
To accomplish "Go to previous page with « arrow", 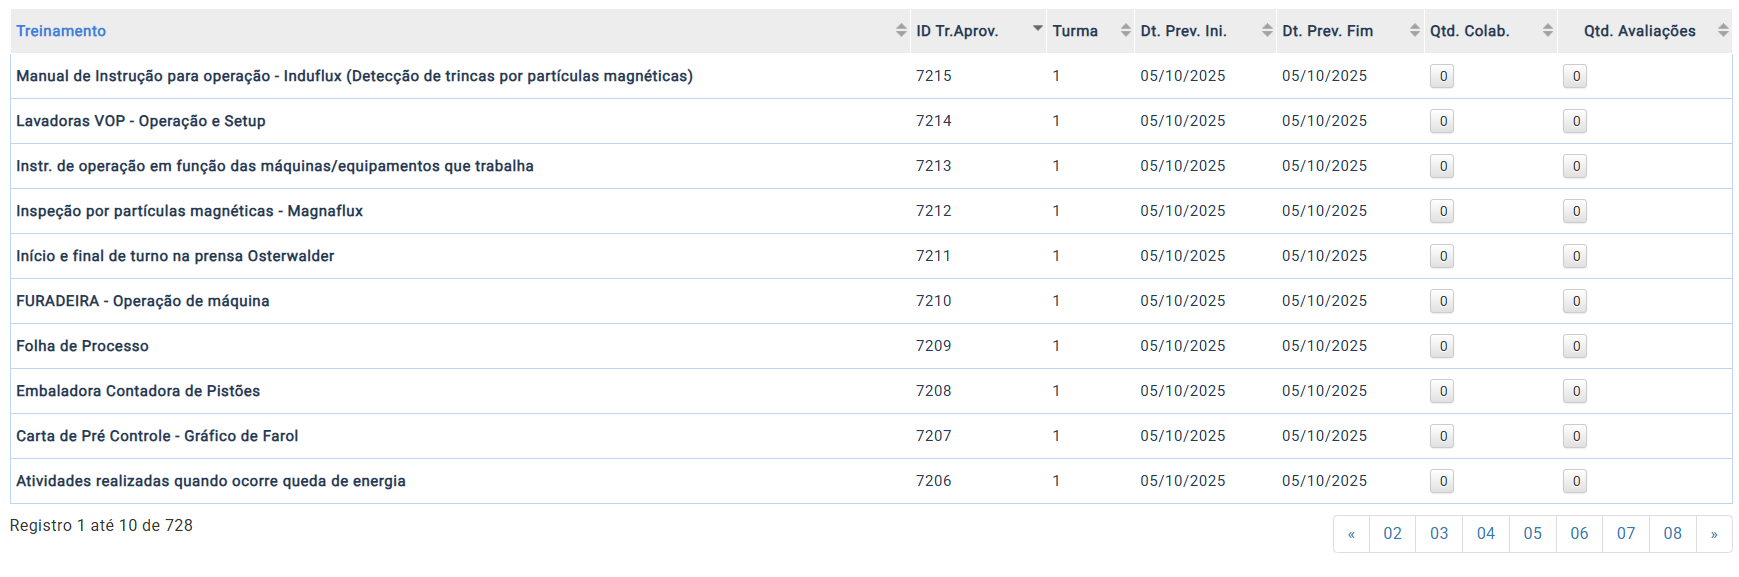I will (1351, 534).
